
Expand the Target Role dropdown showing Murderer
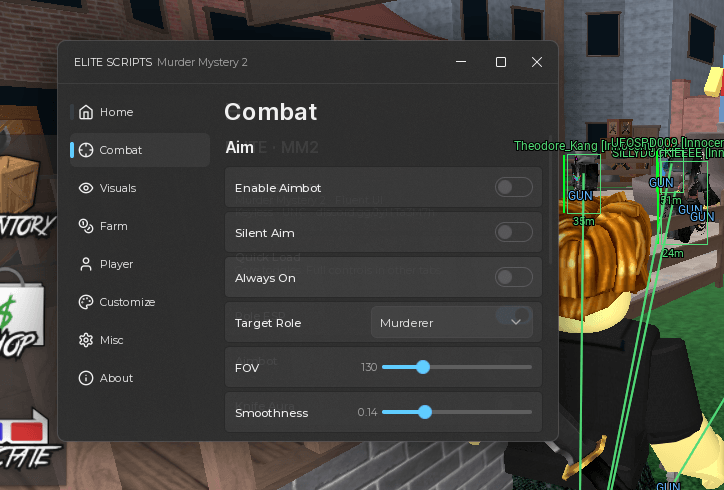click(452, 322)
